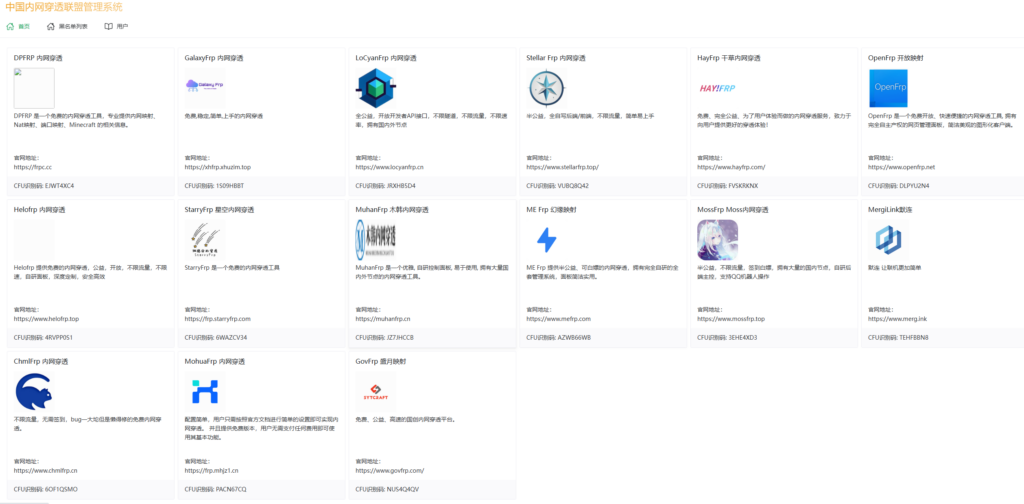Open the https://www.mefrp.com link
Screen dimensions: 1024x504
coord(558,319)
